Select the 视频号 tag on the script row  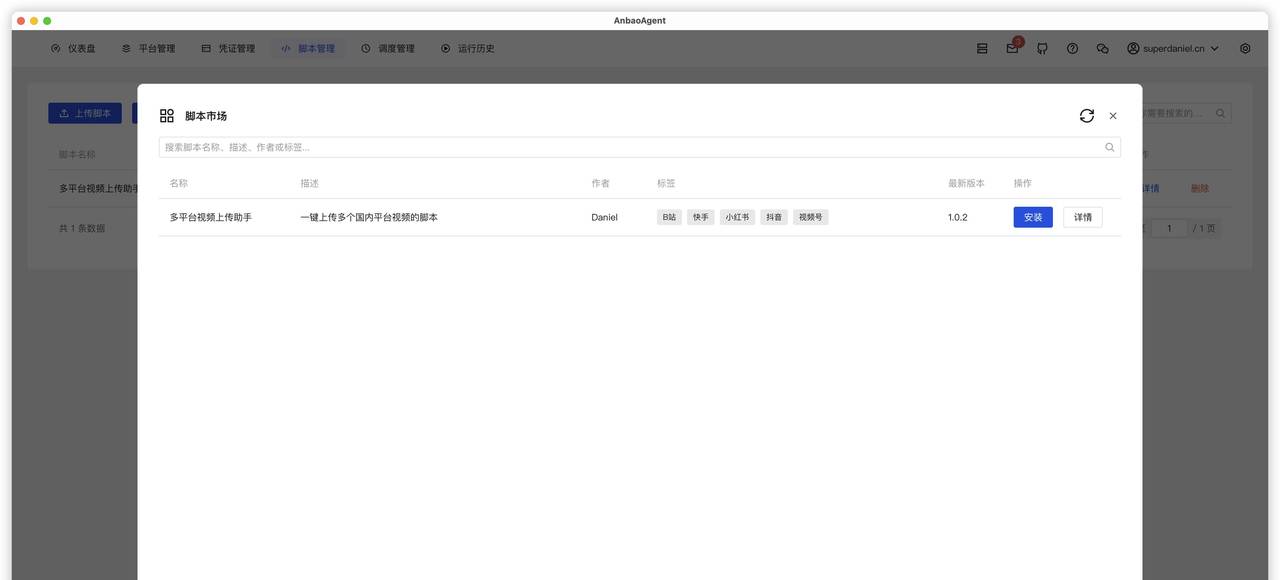tap(810, 214)
